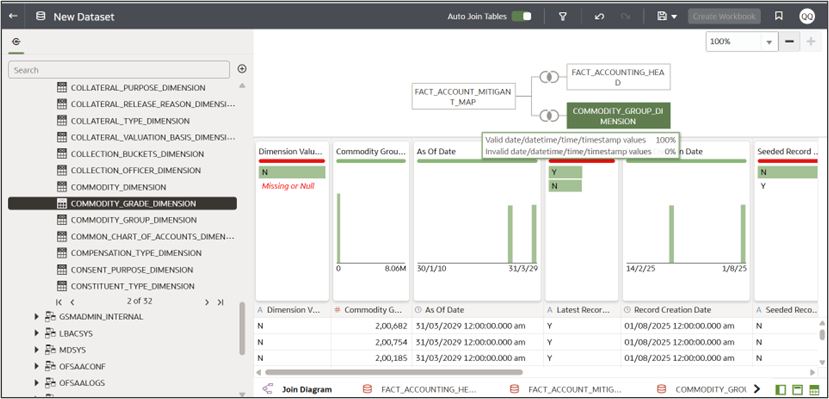Click the Record Creation Date column header
Viewport: 829px width, 399px height.
coord(686,310)
